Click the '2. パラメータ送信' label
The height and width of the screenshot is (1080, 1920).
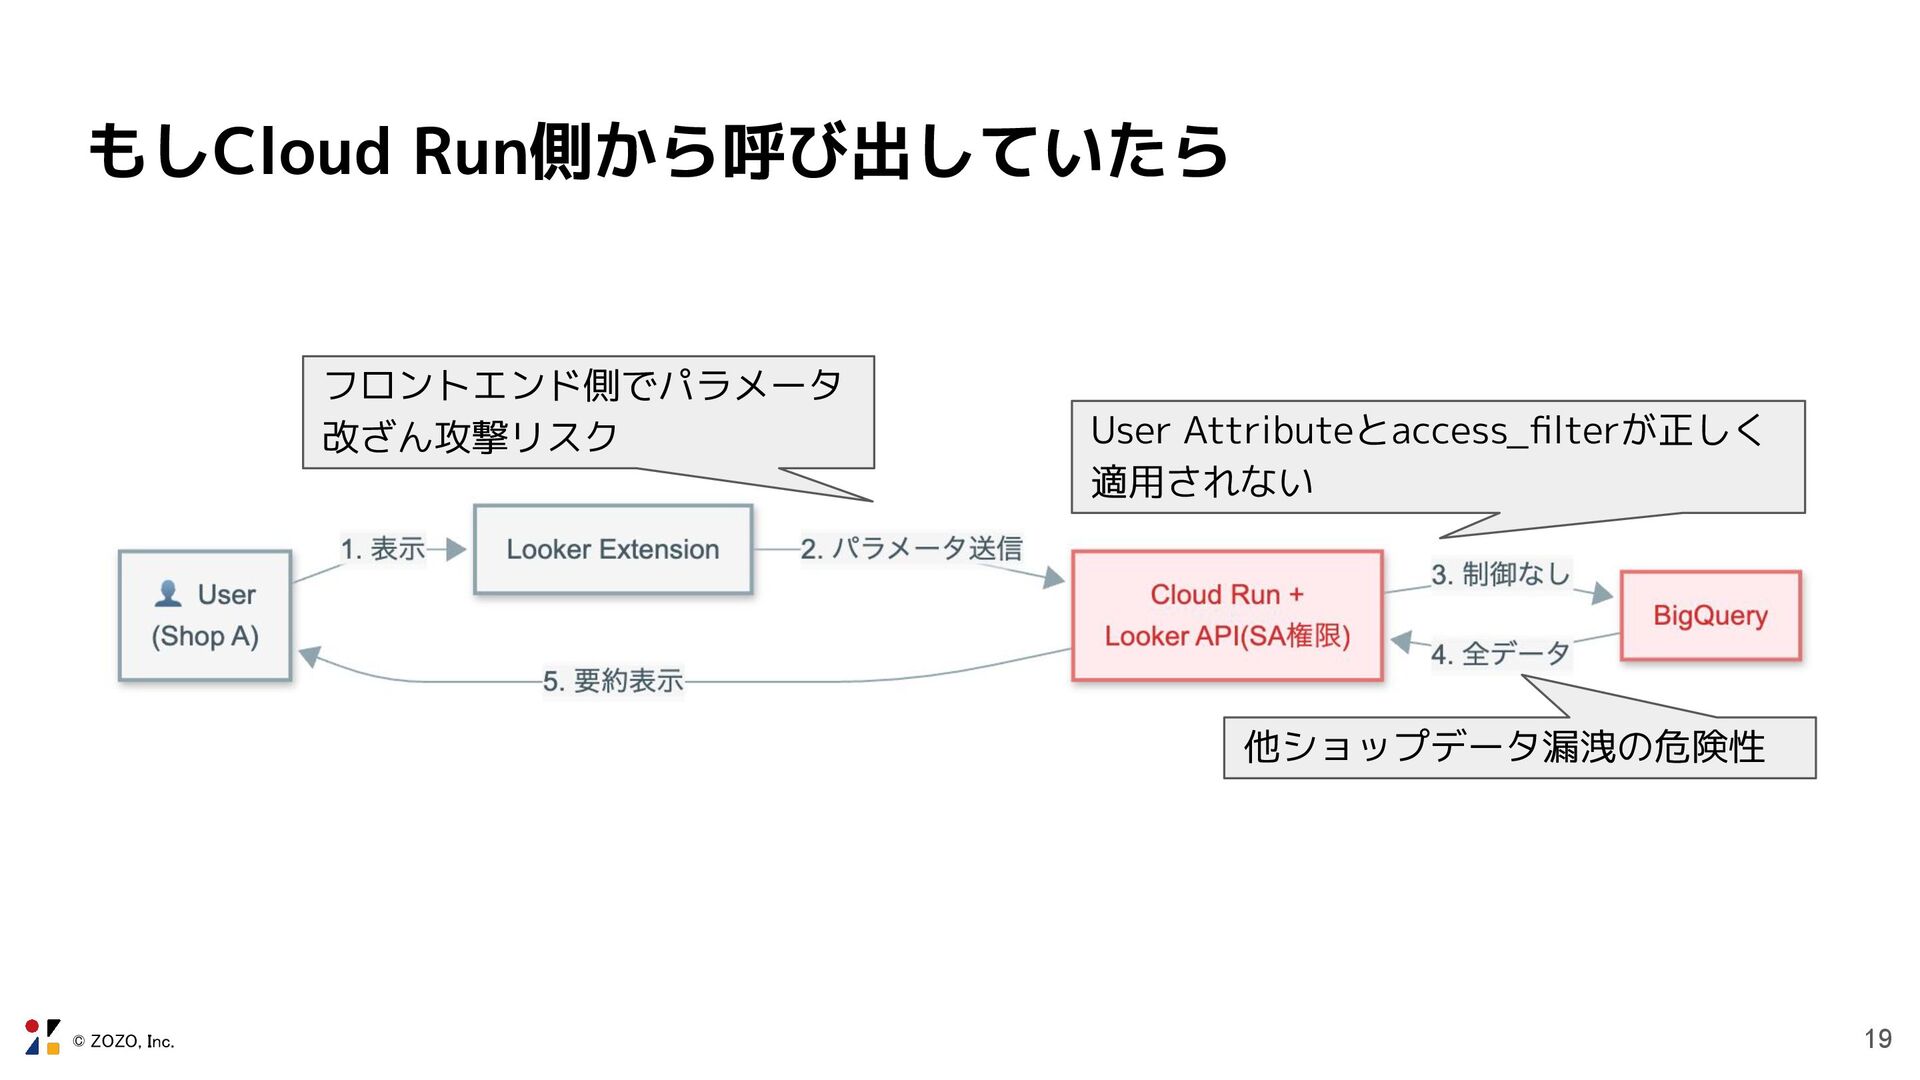[911, 548]
